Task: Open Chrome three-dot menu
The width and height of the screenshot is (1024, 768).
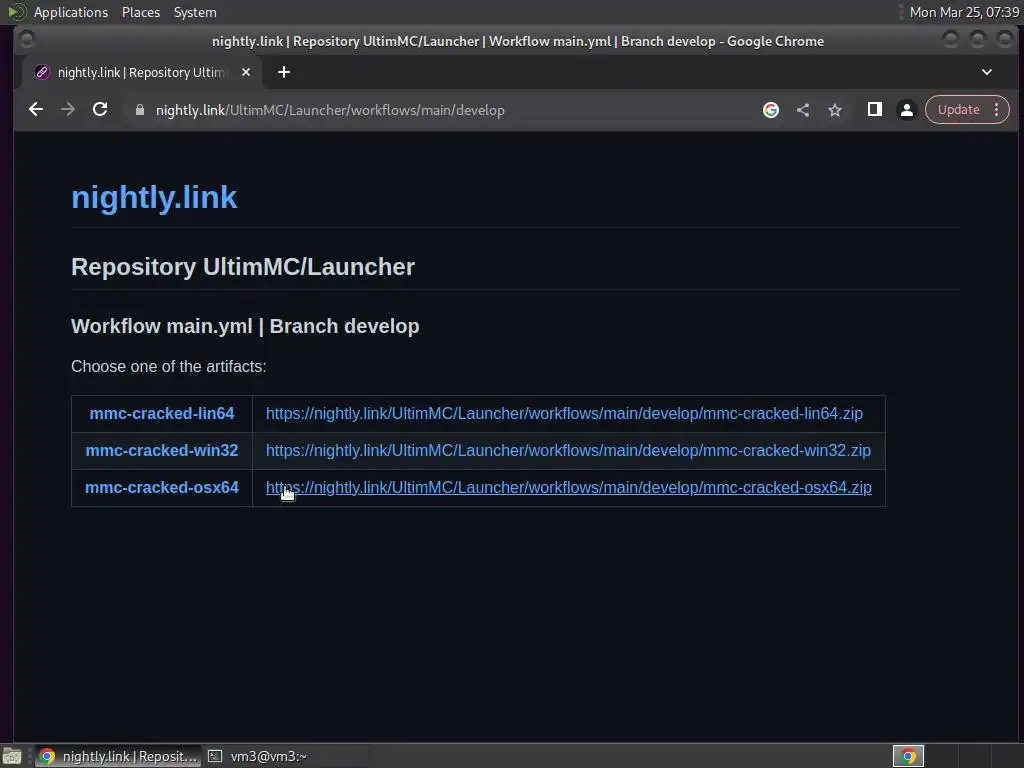Action: point(997,110)
